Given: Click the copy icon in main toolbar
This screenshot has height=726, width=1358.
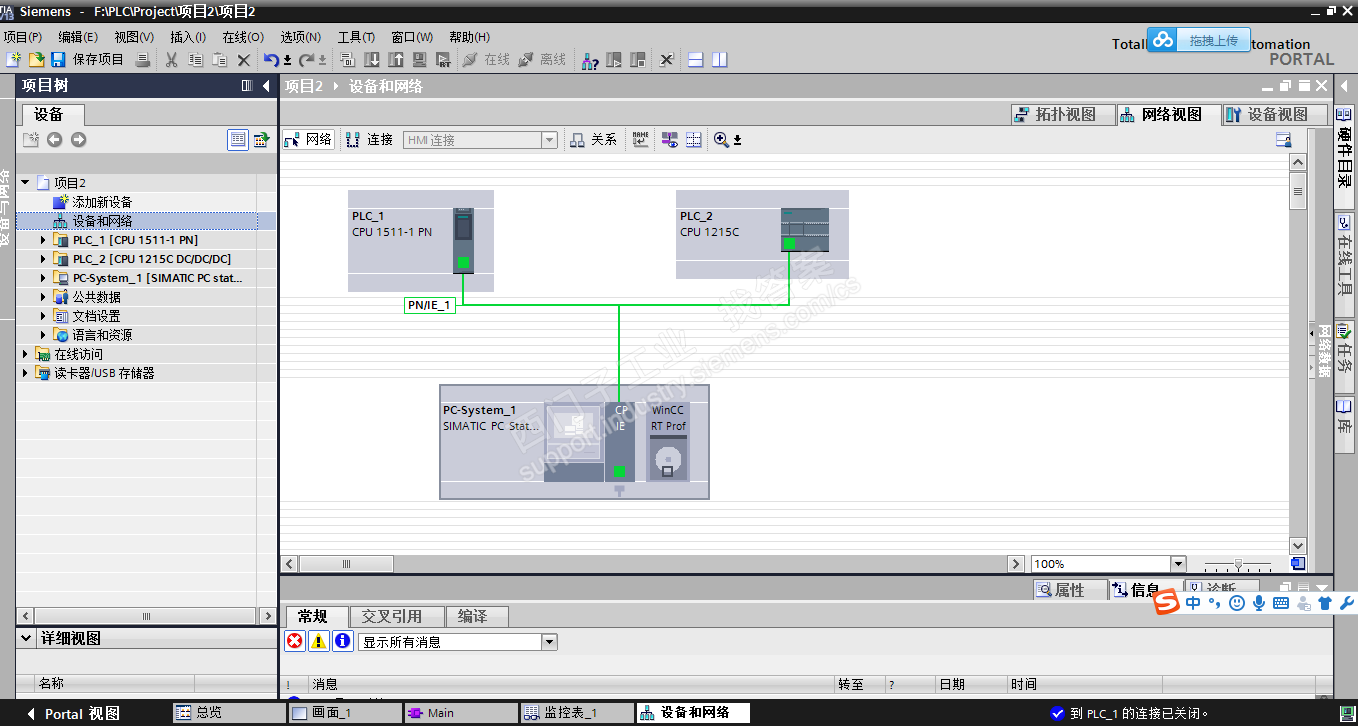Looking at the screenshot, I should pyautogui.click(x=195, y=60).
